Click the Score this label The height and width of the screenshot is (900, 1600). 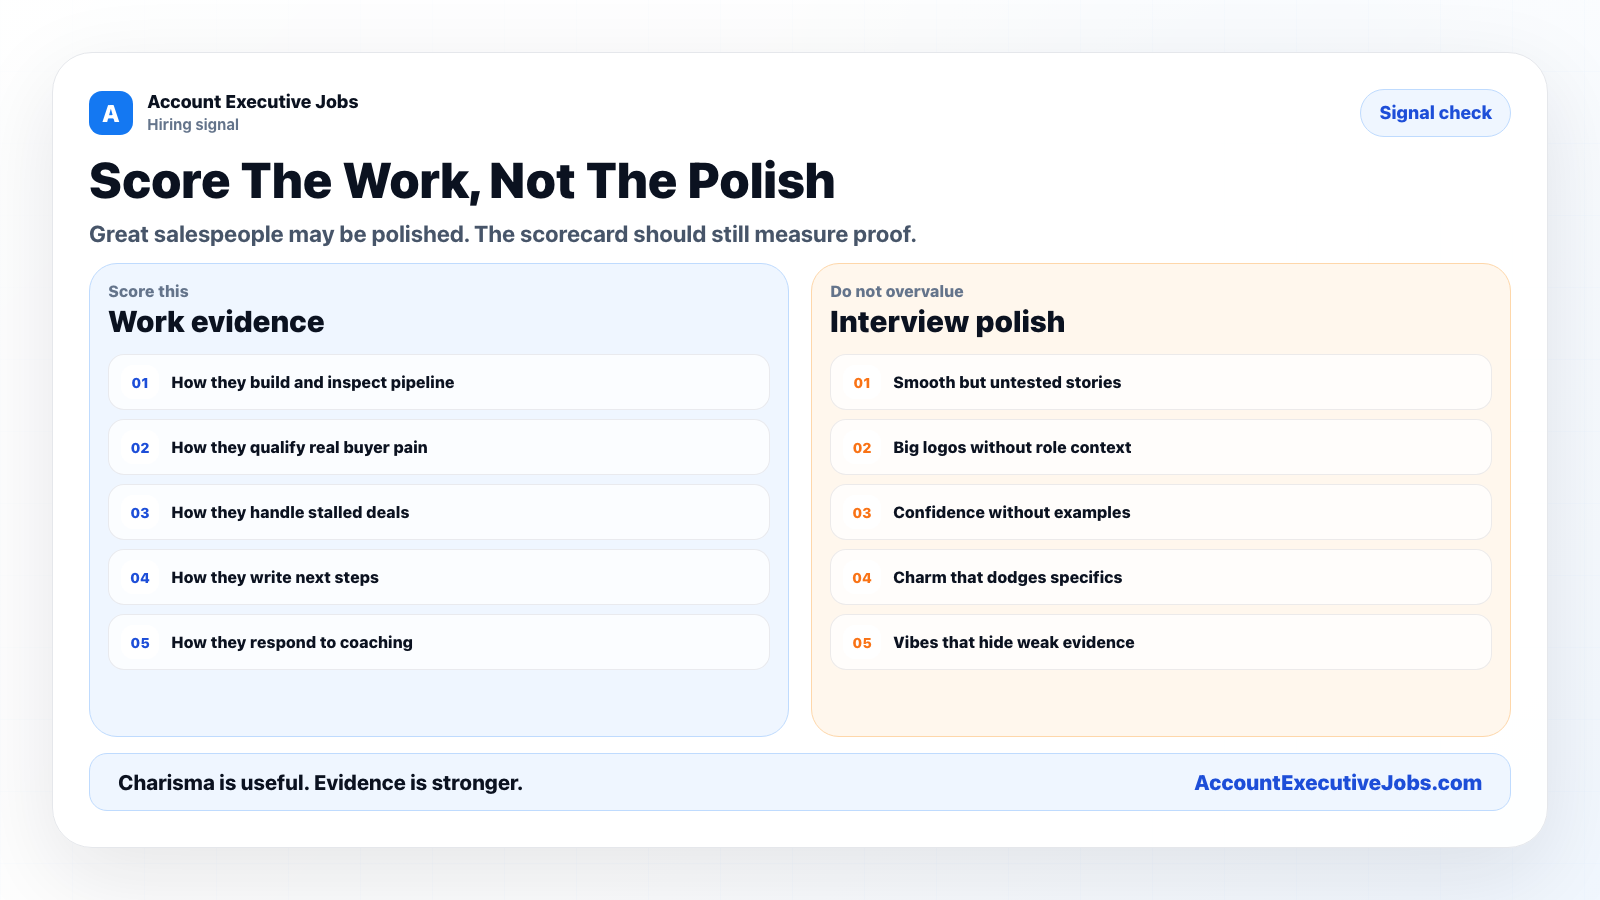click(x=148, y=291)
